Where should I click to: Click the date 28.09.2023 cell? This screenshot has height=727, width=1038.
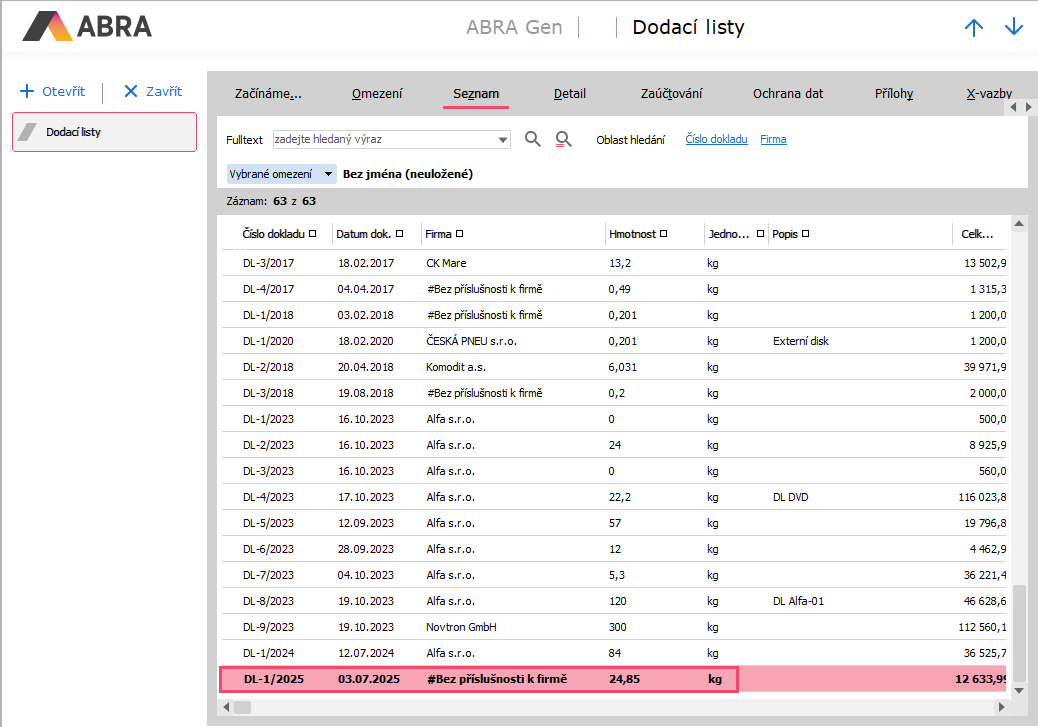tap(366, 549)
